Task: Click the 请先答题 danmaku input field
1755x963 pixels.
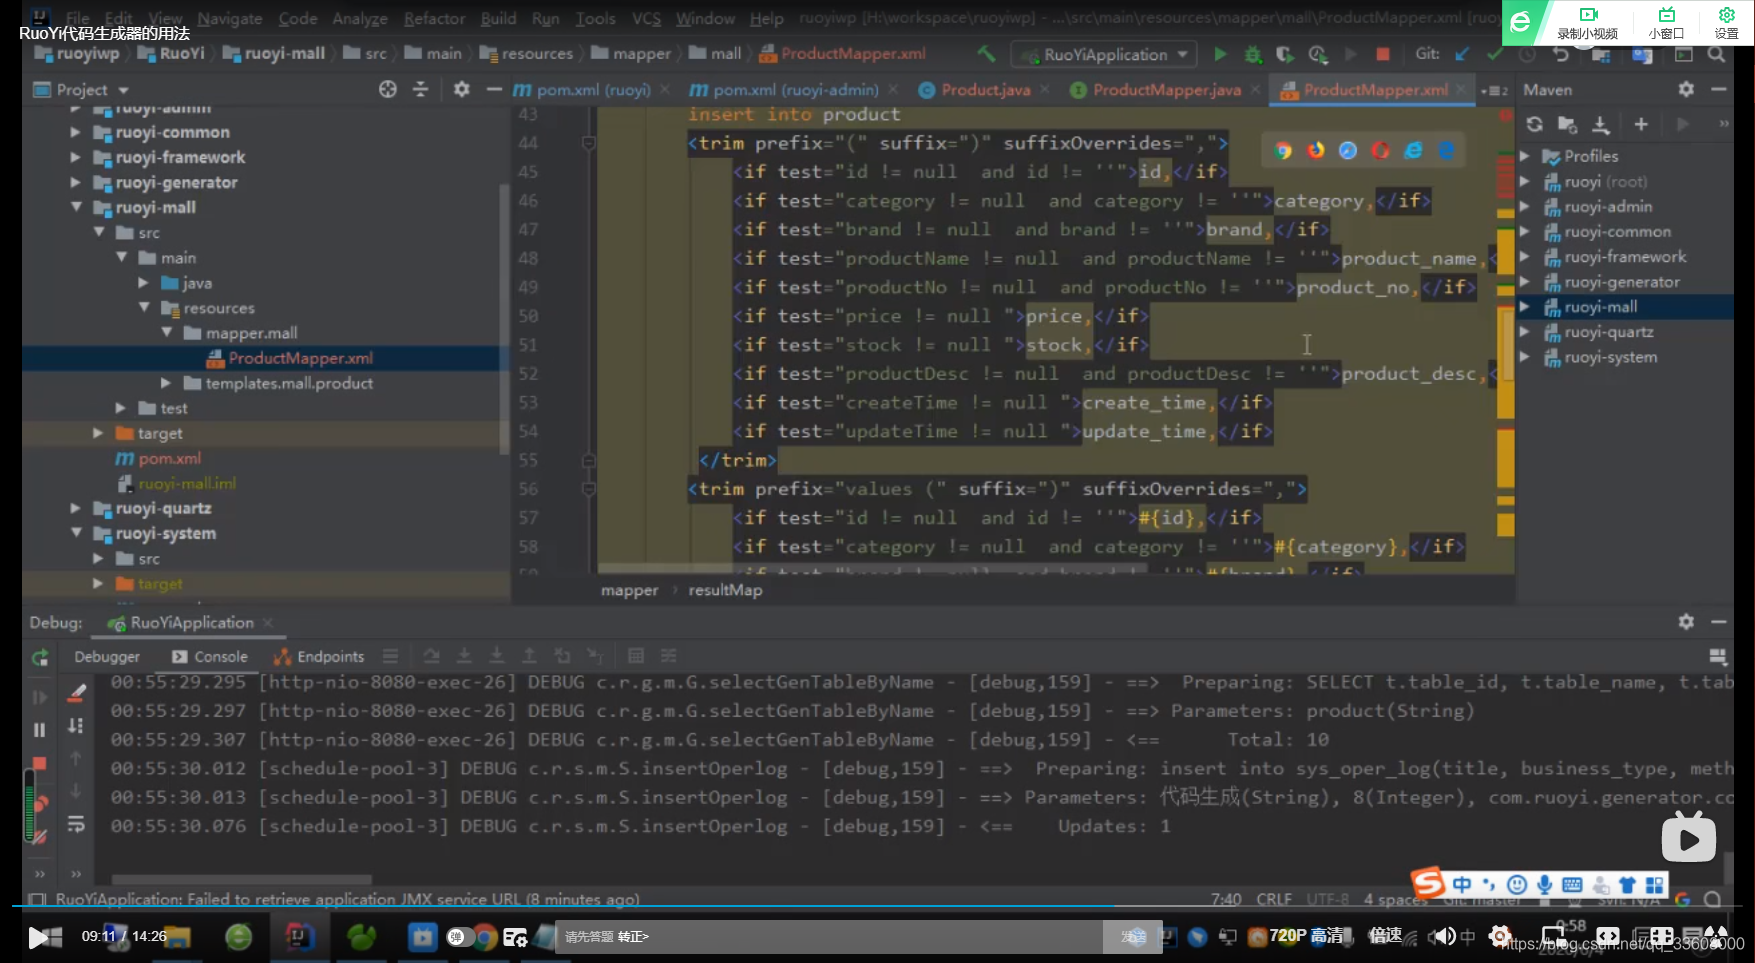Action: click(x=828, y=937)
